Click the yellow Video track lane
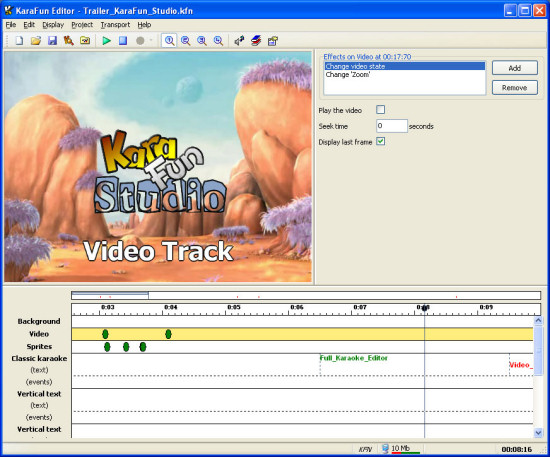 [302, 334]
